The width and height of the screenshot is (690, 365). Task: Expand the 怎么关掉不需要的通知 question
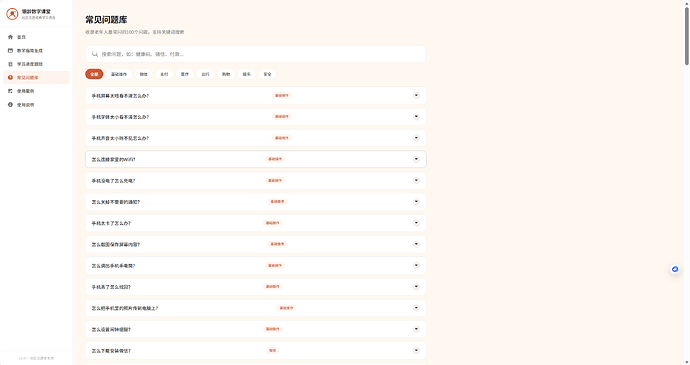tap(416, 202)
